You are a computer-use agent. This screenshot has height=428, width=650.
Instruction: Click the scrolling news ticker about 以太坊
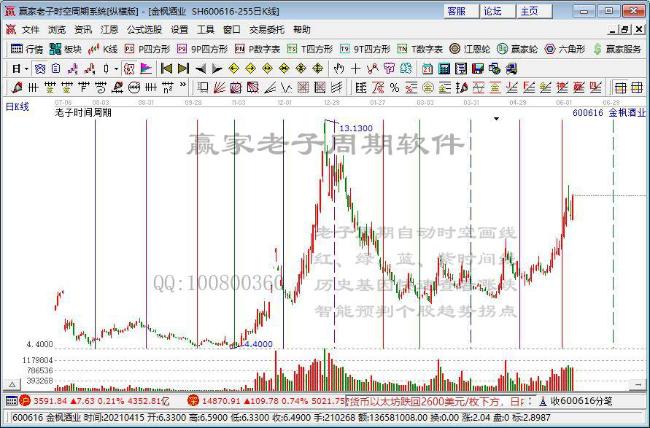point(439,401)
